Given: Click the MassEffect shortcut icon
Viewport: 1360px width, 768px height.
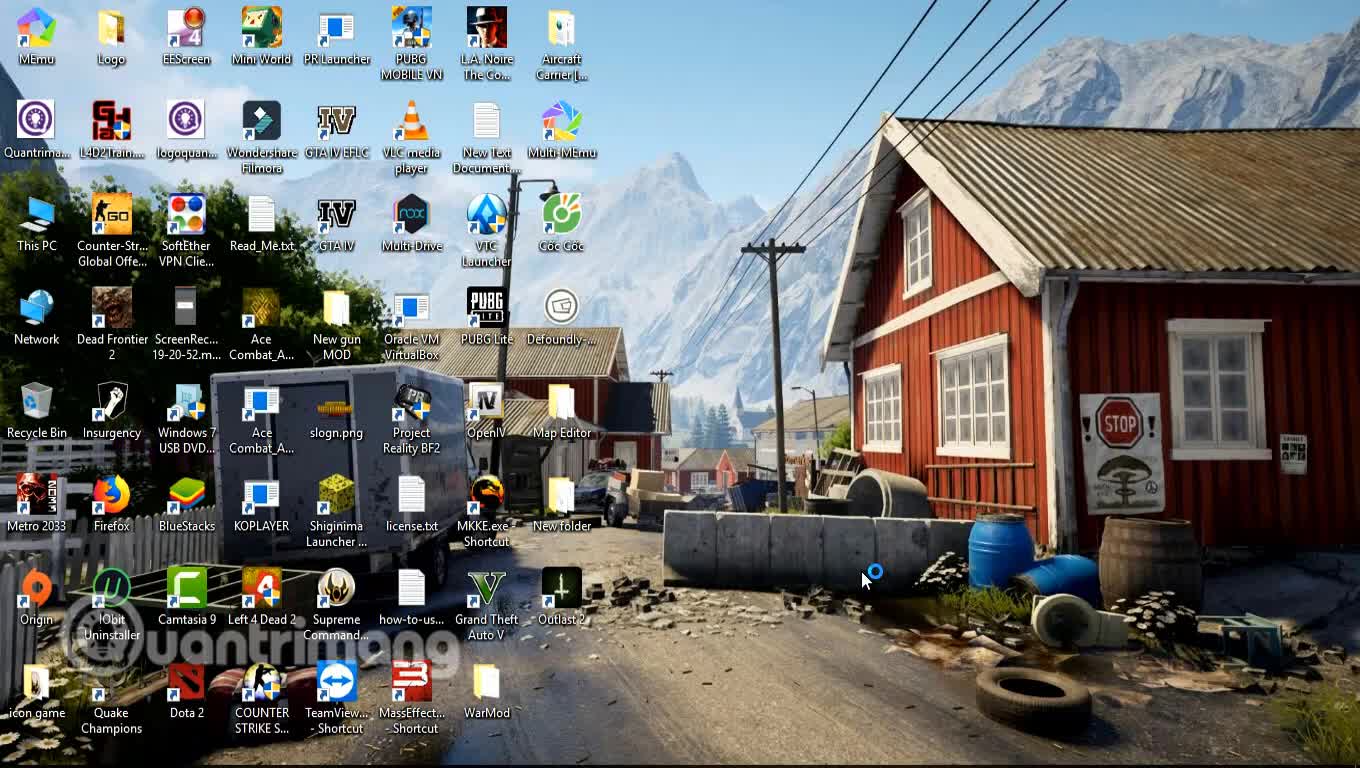Looking at the screenshot, I should pos(412,697).
